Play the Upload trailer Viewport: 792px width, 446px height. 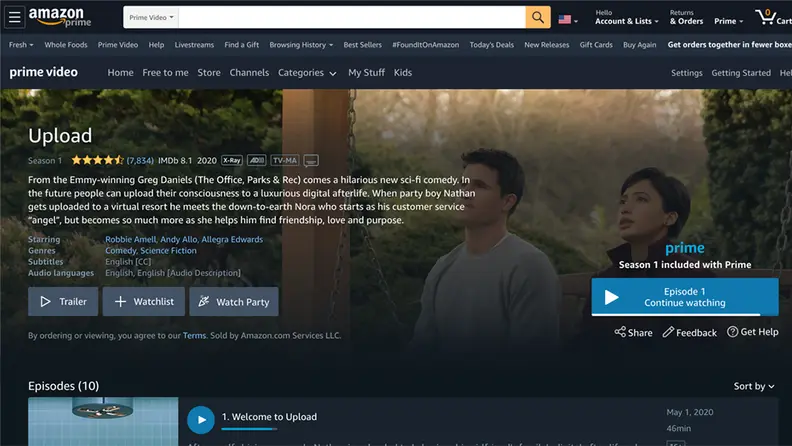click(x=63, y=302)
